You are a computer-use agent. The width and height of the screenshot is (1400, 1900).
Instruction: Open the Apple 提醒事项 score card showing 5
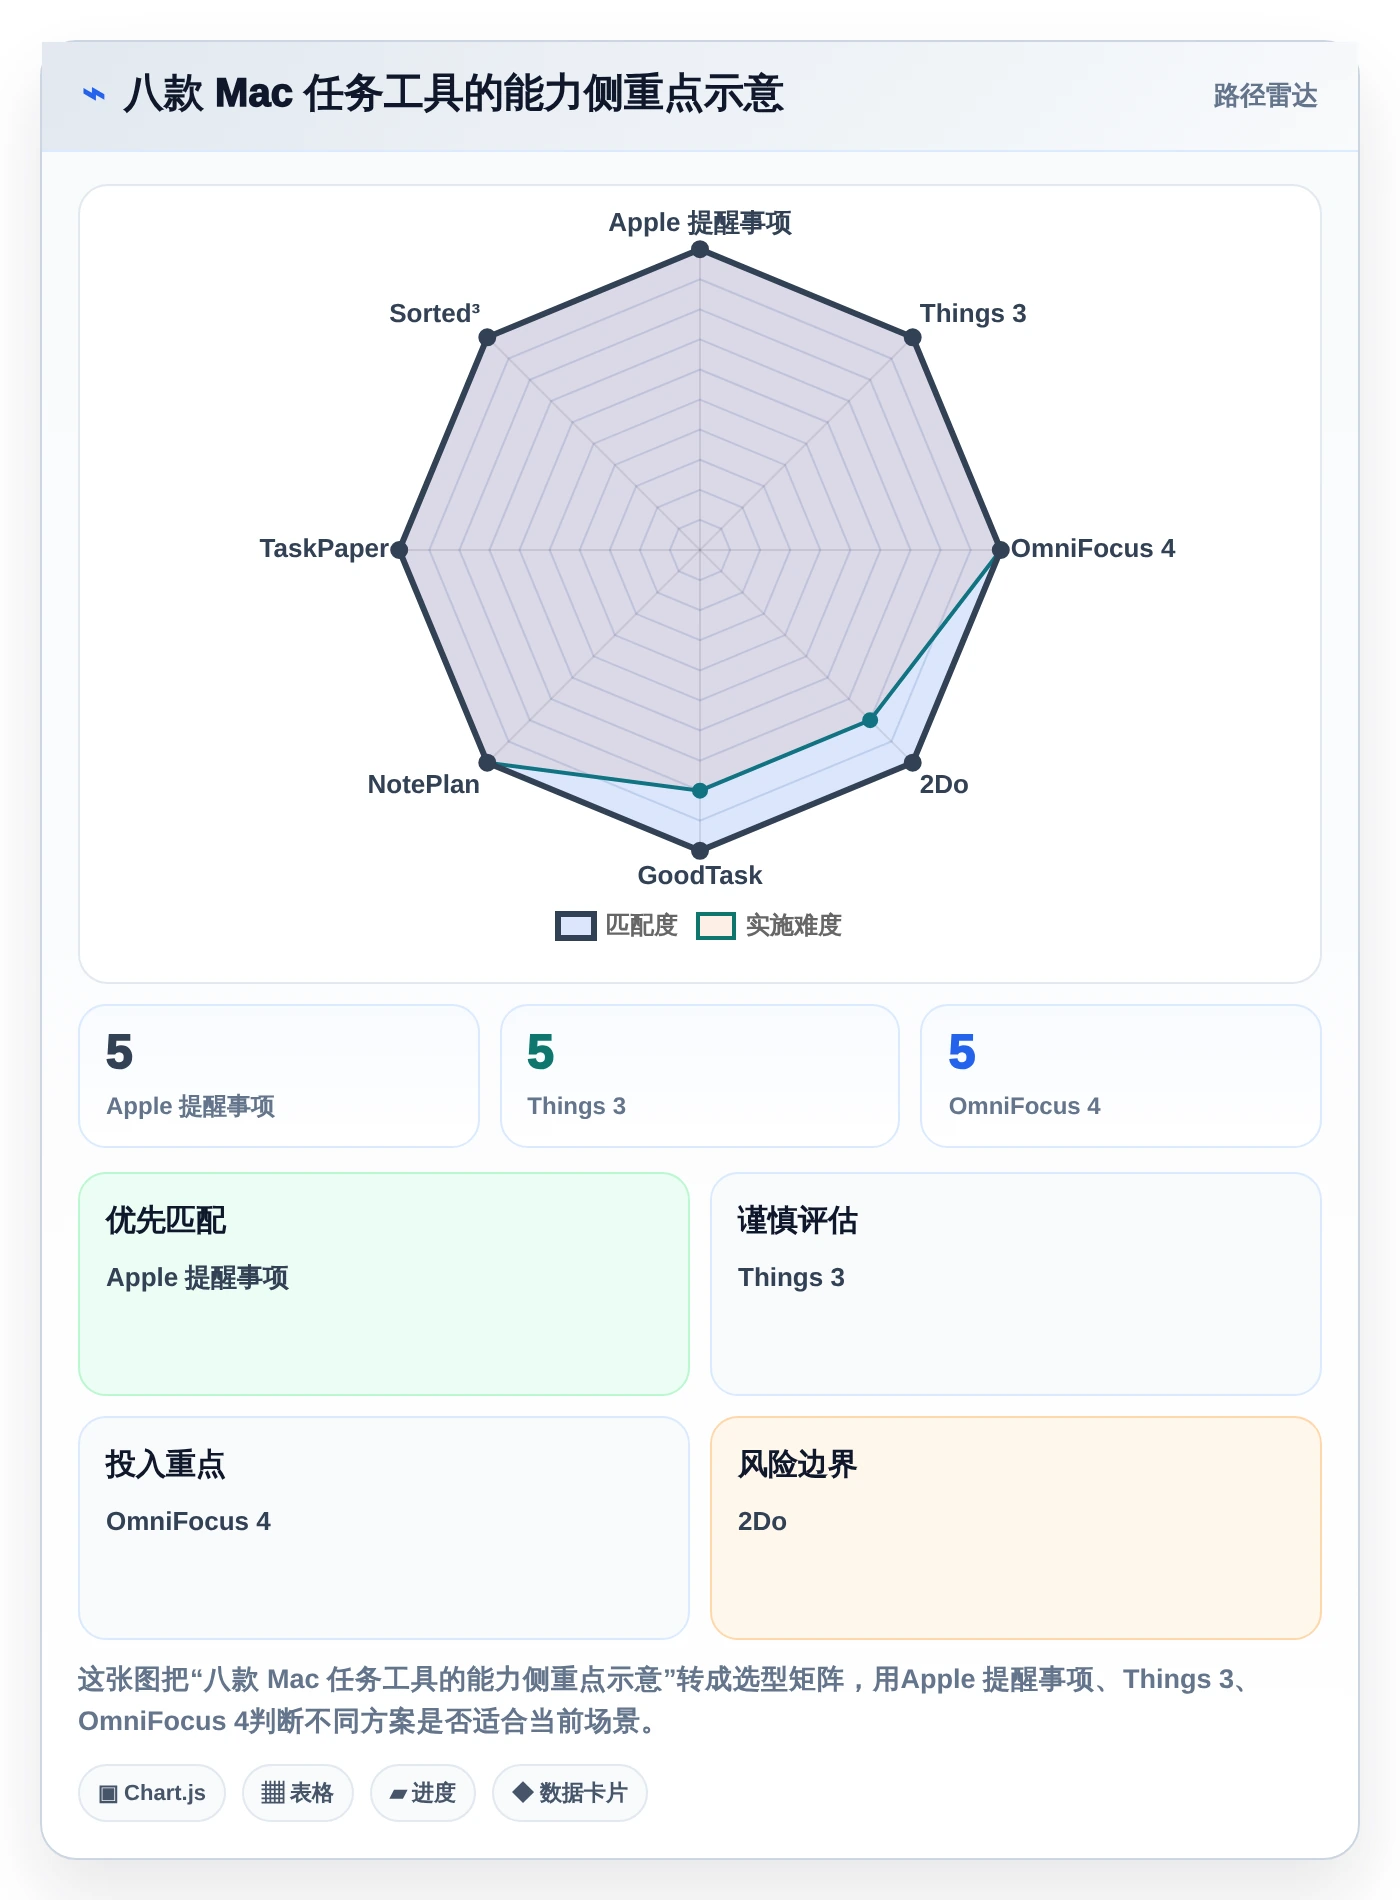(x=279, y=1076)
